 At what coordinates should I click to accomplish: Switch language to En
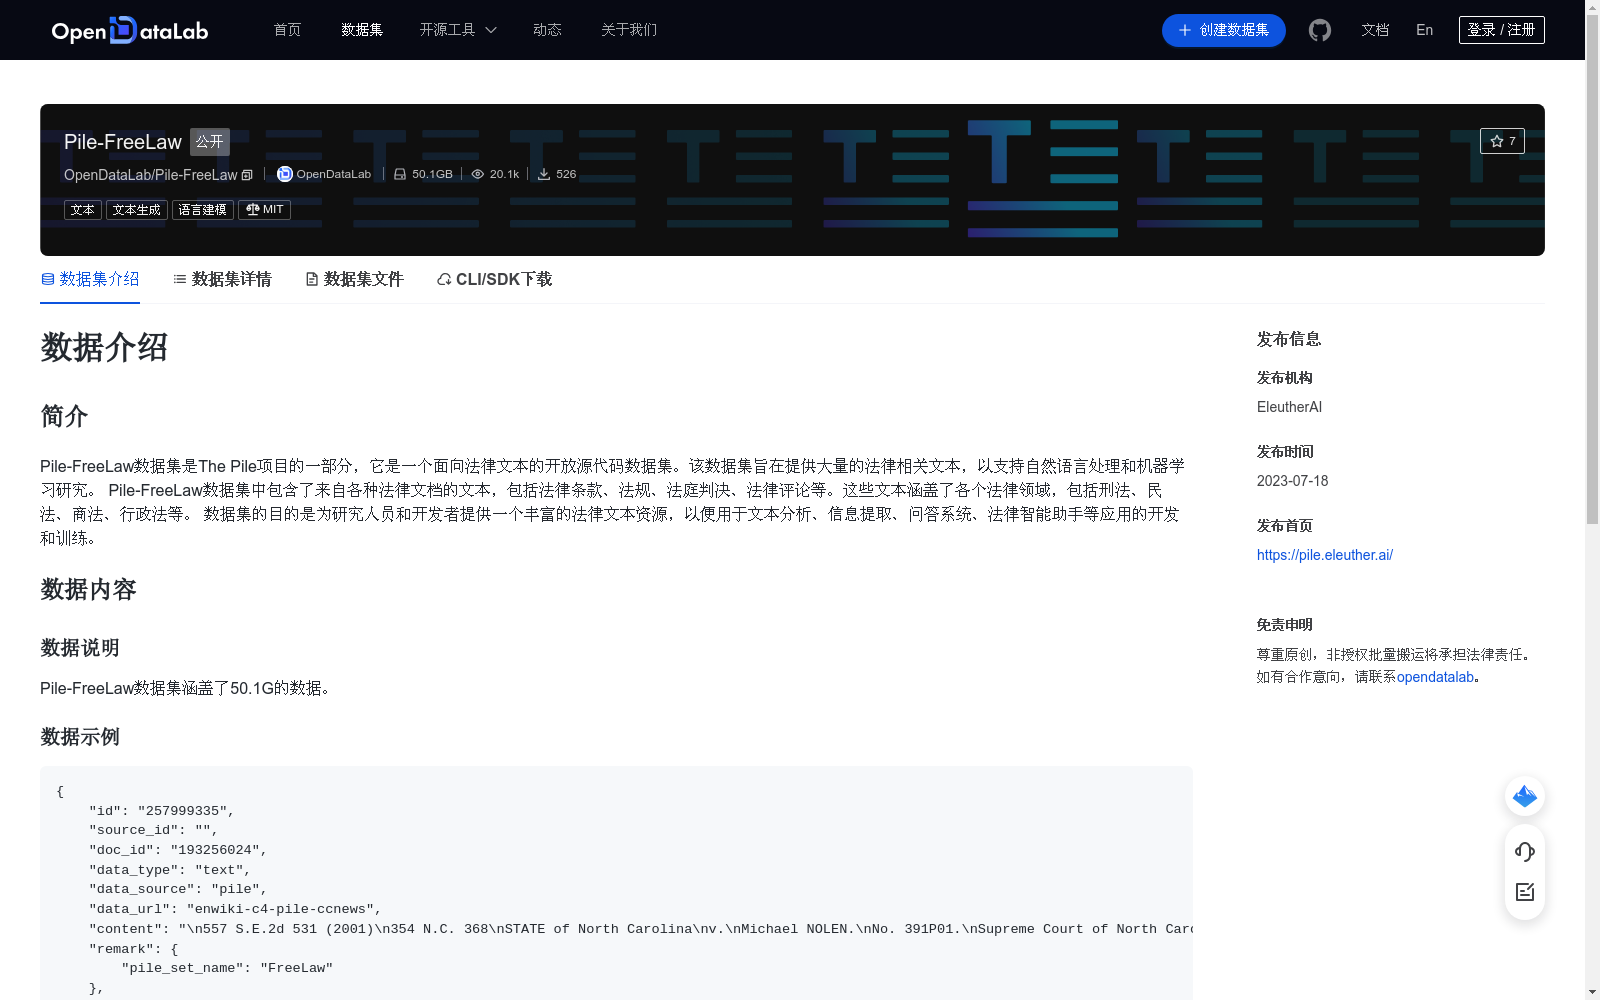coord(1424,30)
